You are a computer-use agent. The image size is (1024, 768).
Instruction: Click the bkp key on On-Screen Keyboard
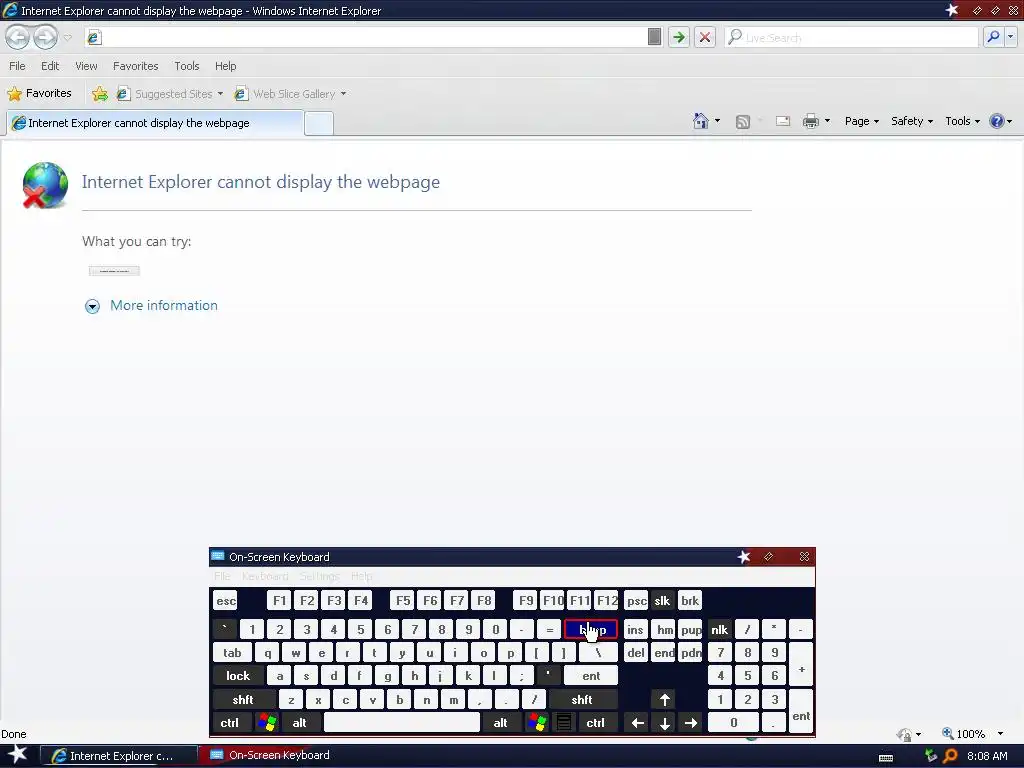(590, 630)
